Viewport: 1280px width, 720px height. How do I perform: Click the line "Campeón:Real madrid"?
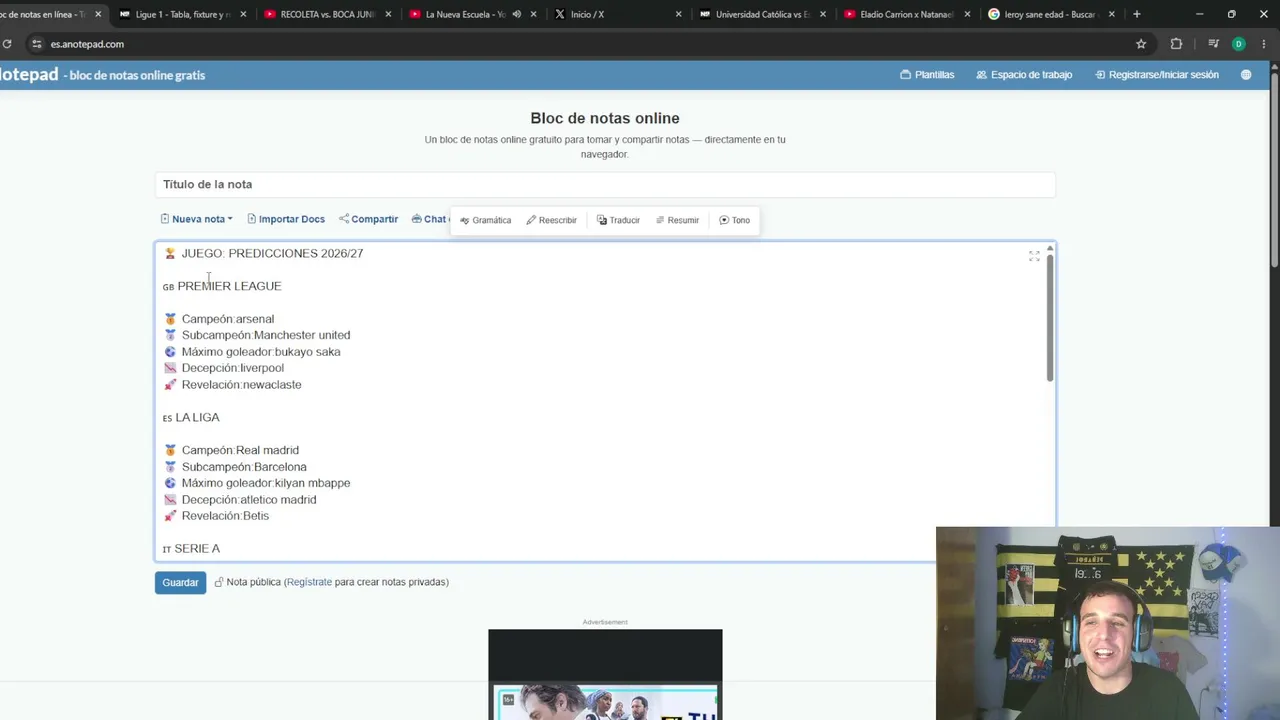(x=231, y=450)
